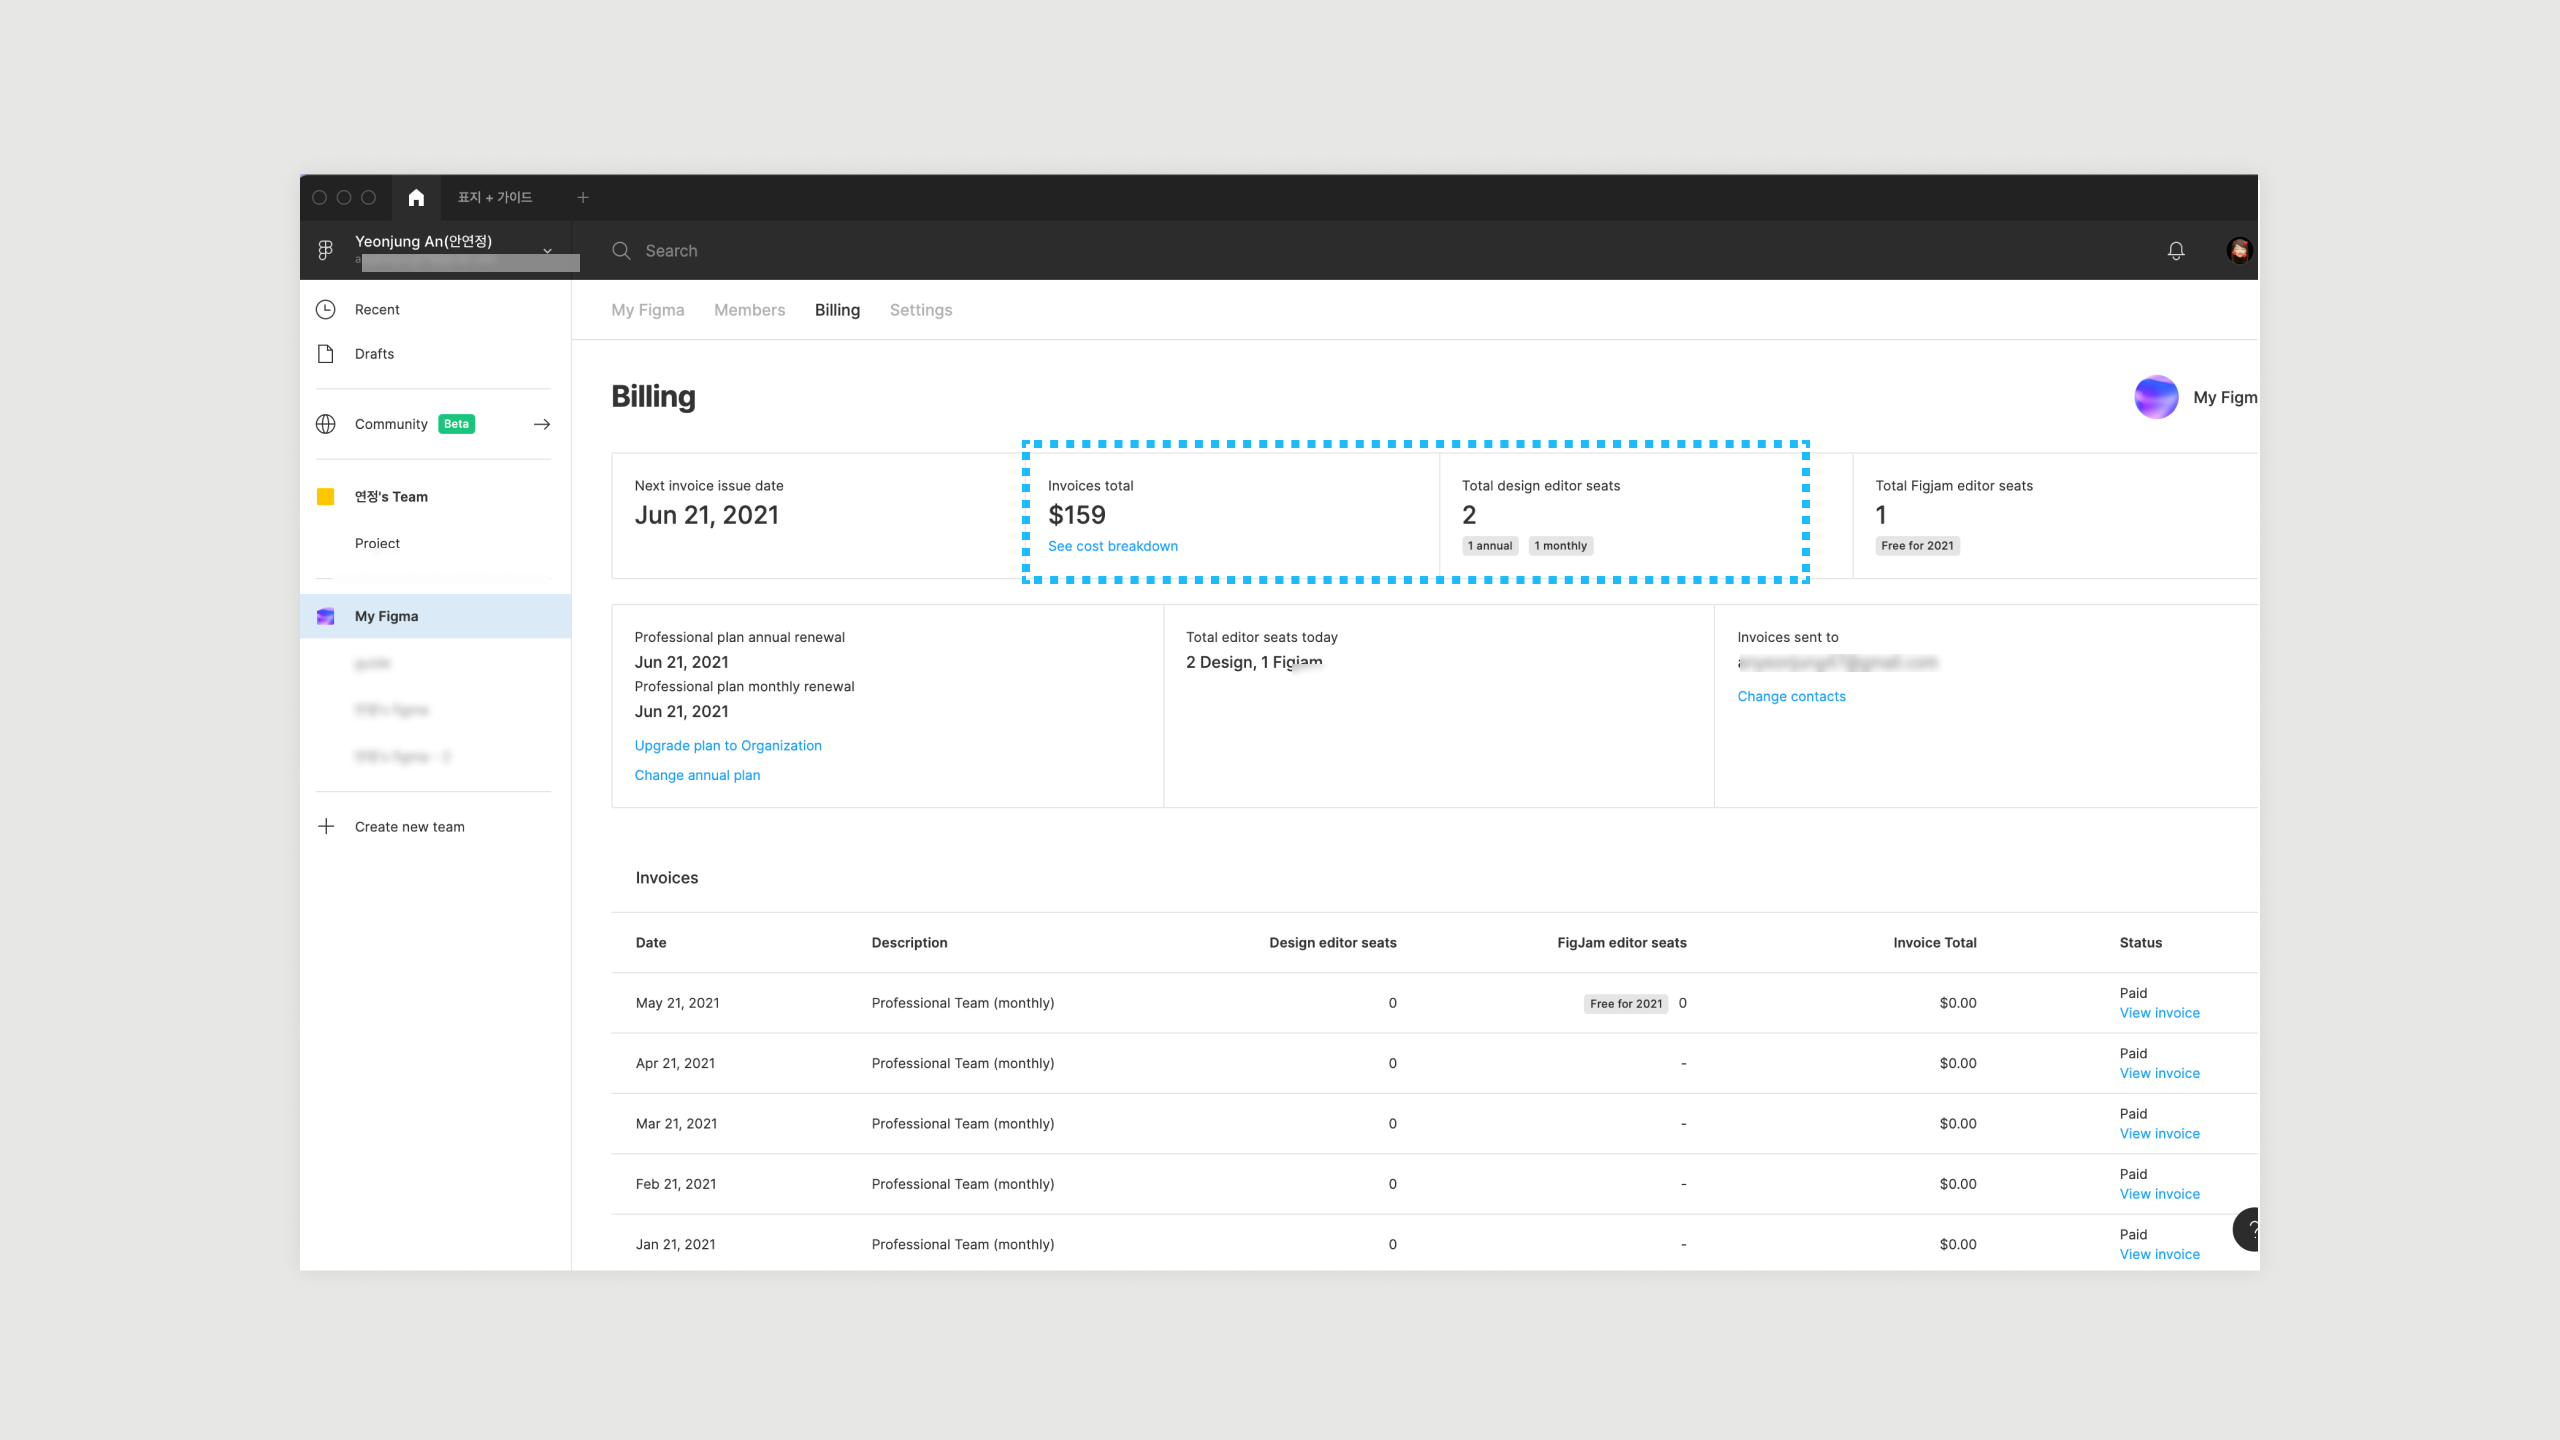Open the help question mark button
2560x1440 pixels.
[2248, 1230]
